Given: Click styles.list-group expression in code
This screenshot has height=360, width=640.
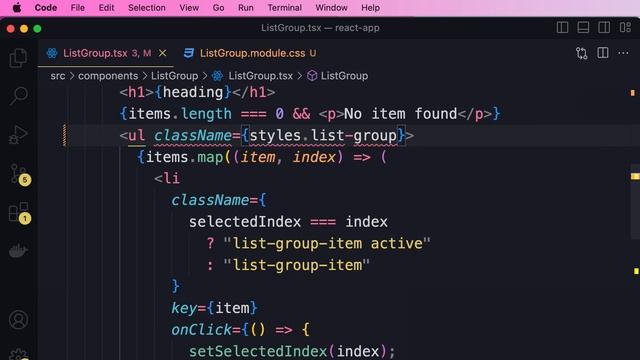Looking at the screenshot, I should (323, 136).
